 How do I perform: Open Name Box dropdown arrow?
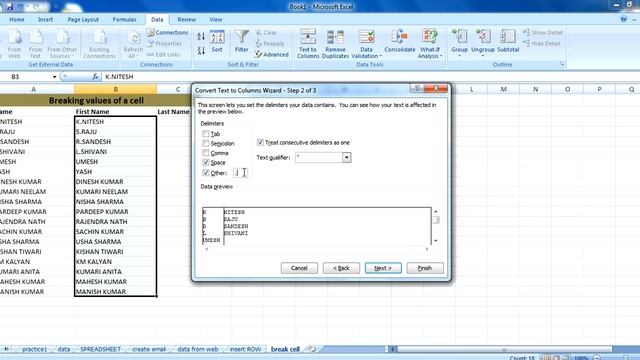(54, 77)
